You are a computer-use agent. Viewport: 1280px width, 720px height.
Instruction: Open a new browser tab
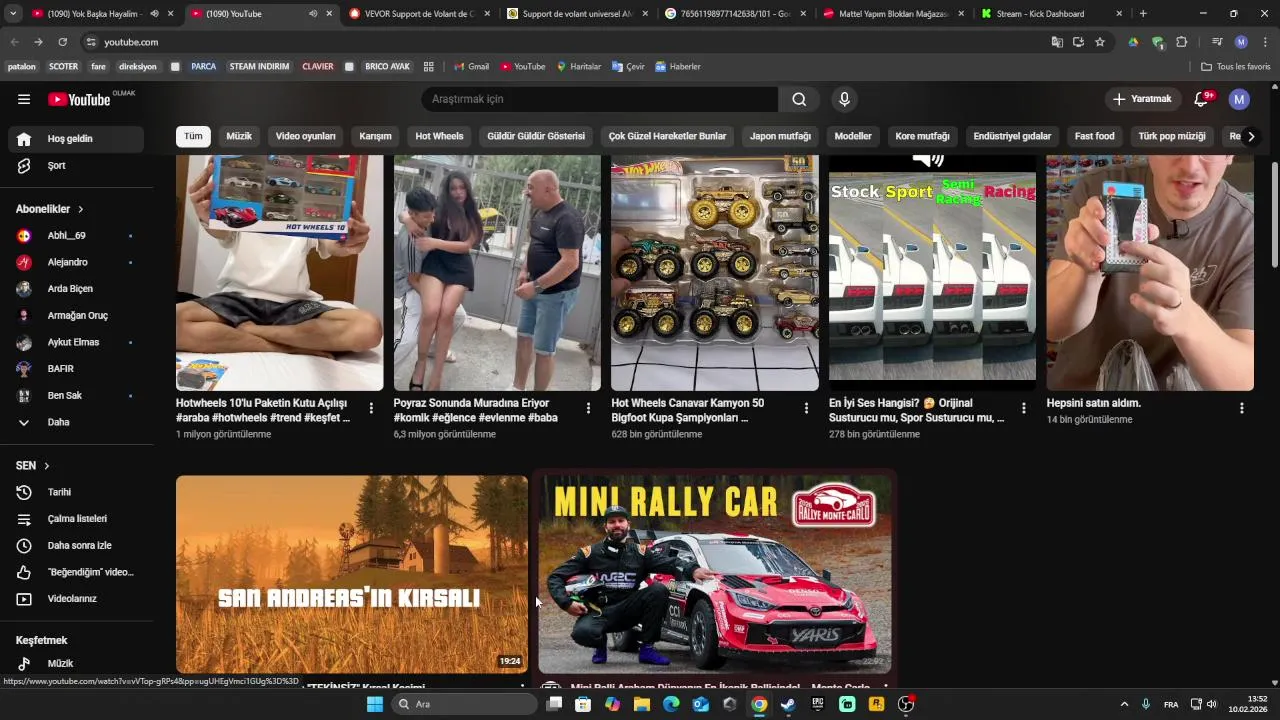(1143, 14)
